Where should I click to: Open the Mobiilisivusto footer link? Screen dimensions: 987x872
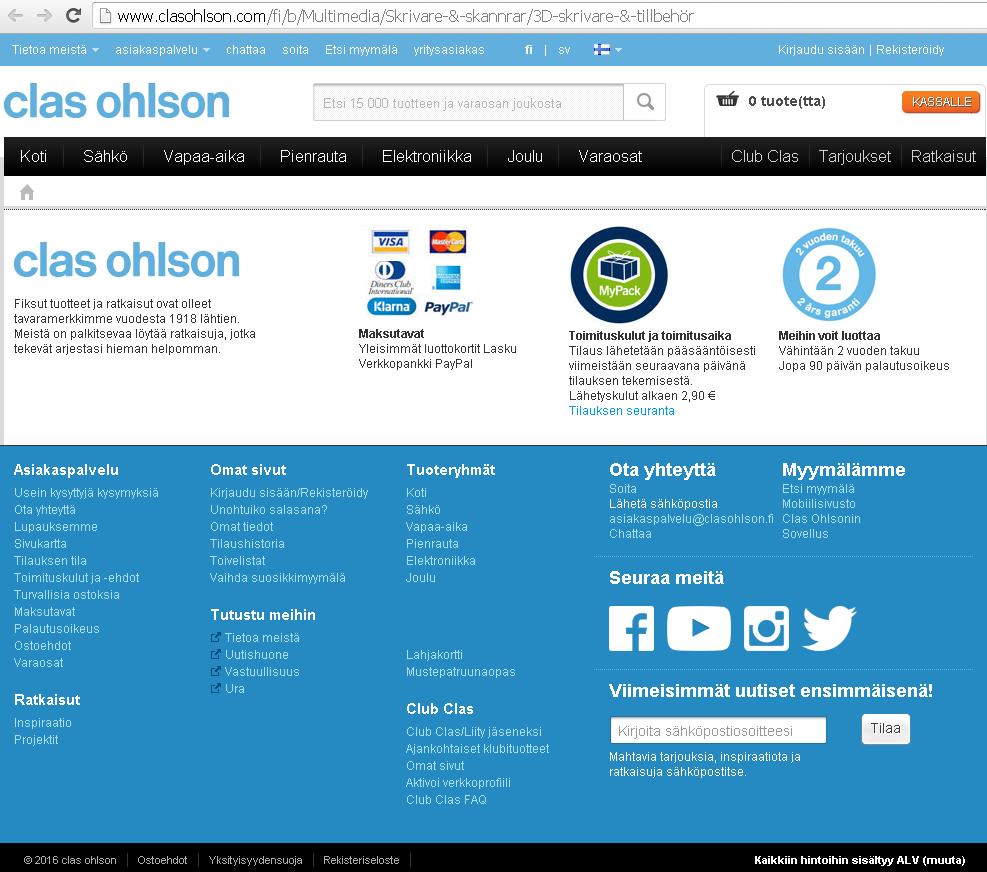pos(818,504)
